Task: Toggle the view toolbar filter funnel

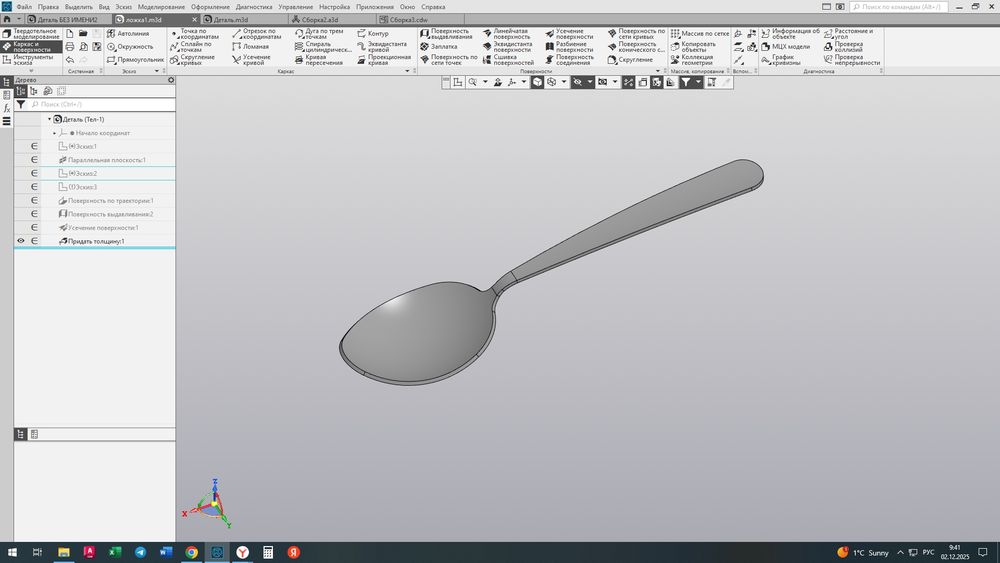Action: point(686,82)
